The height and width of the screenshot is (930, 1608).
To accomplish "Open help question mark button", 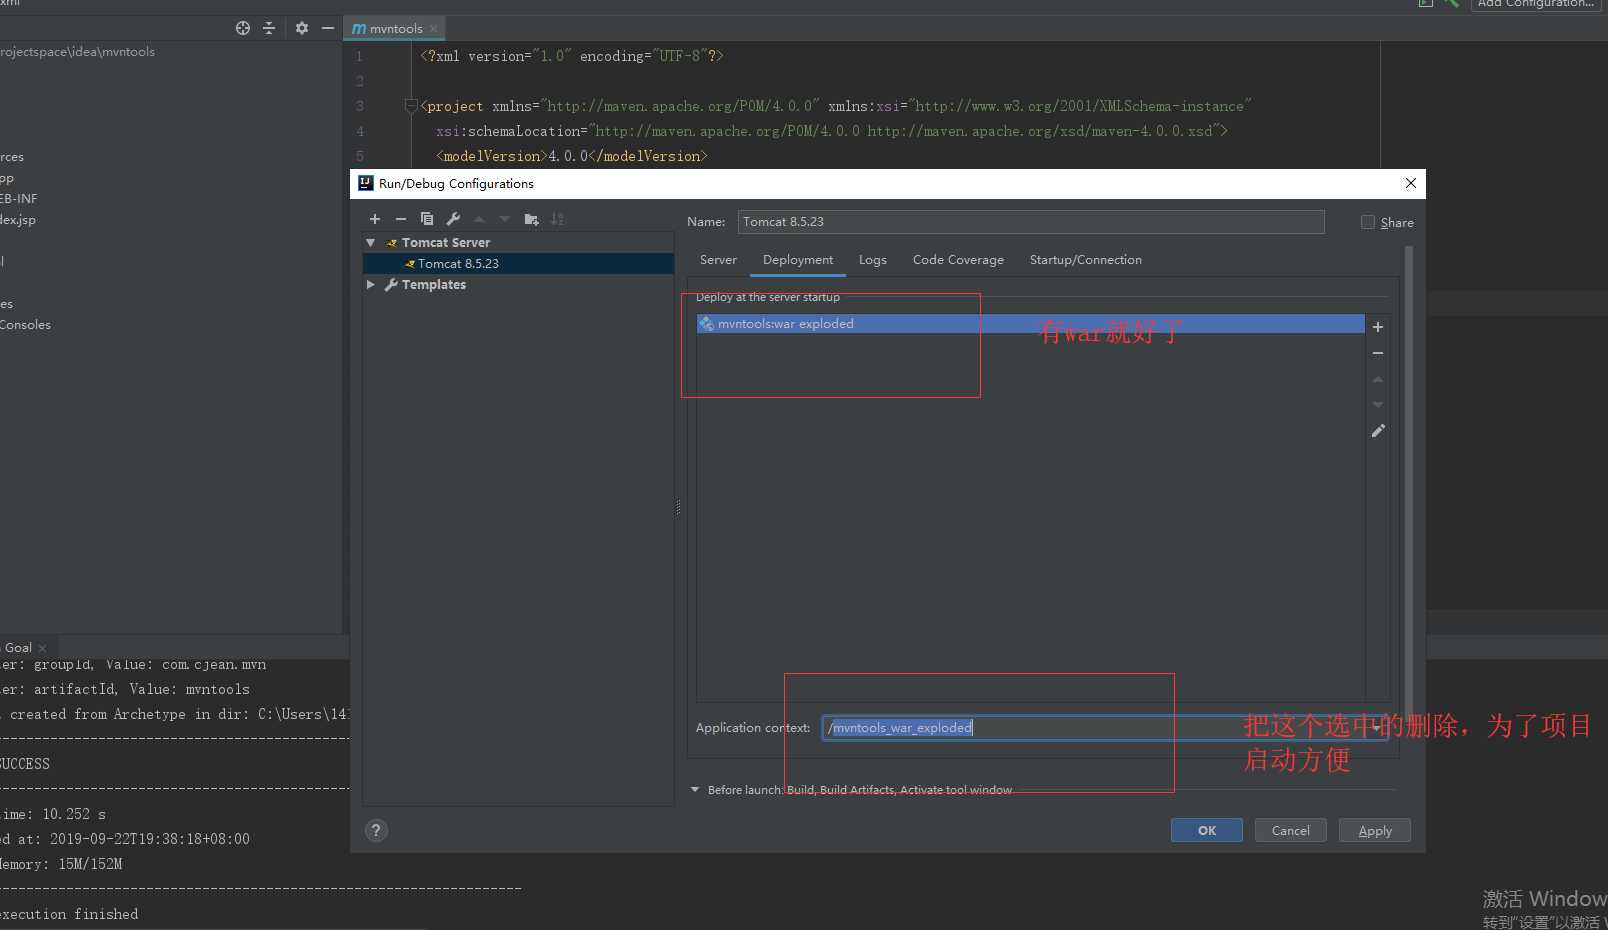I will (376, 830).
